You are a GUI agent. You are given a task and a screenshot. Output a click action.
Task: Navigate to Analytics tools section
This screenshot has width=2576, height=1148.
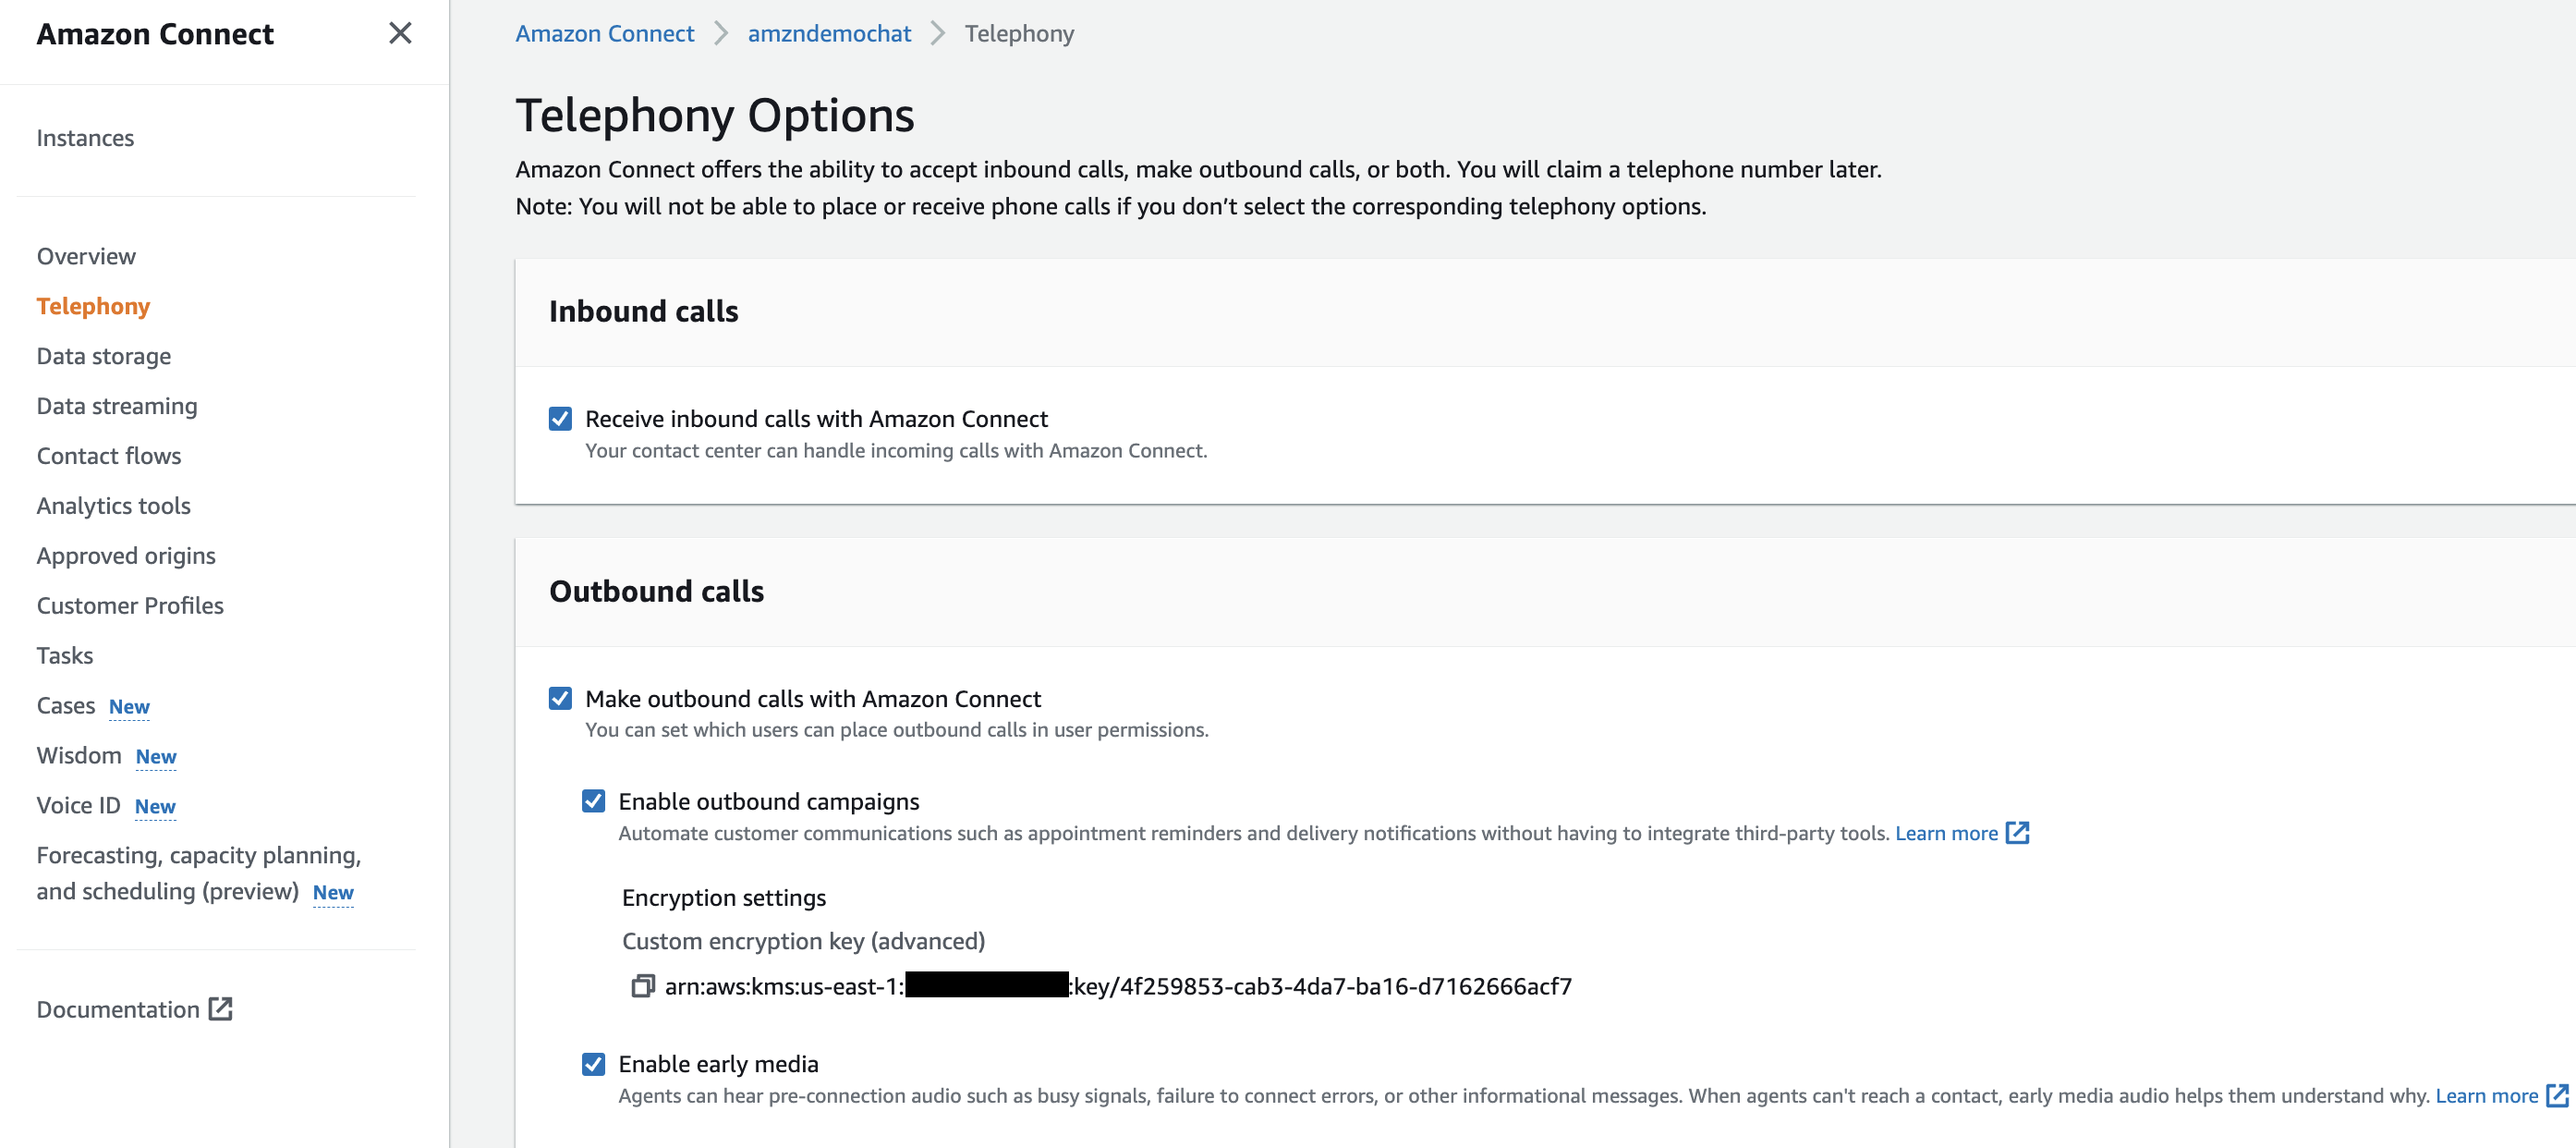click(114, 504)
